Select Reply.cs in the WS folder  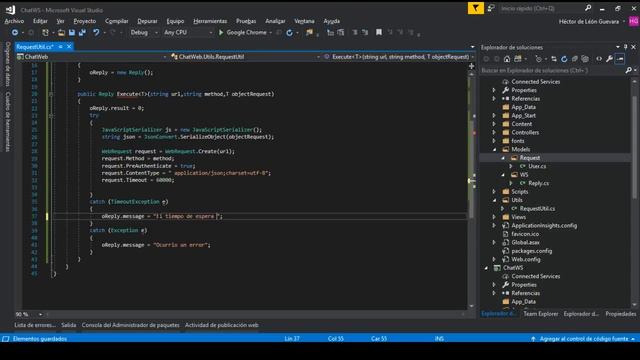[x=538, y=183]
